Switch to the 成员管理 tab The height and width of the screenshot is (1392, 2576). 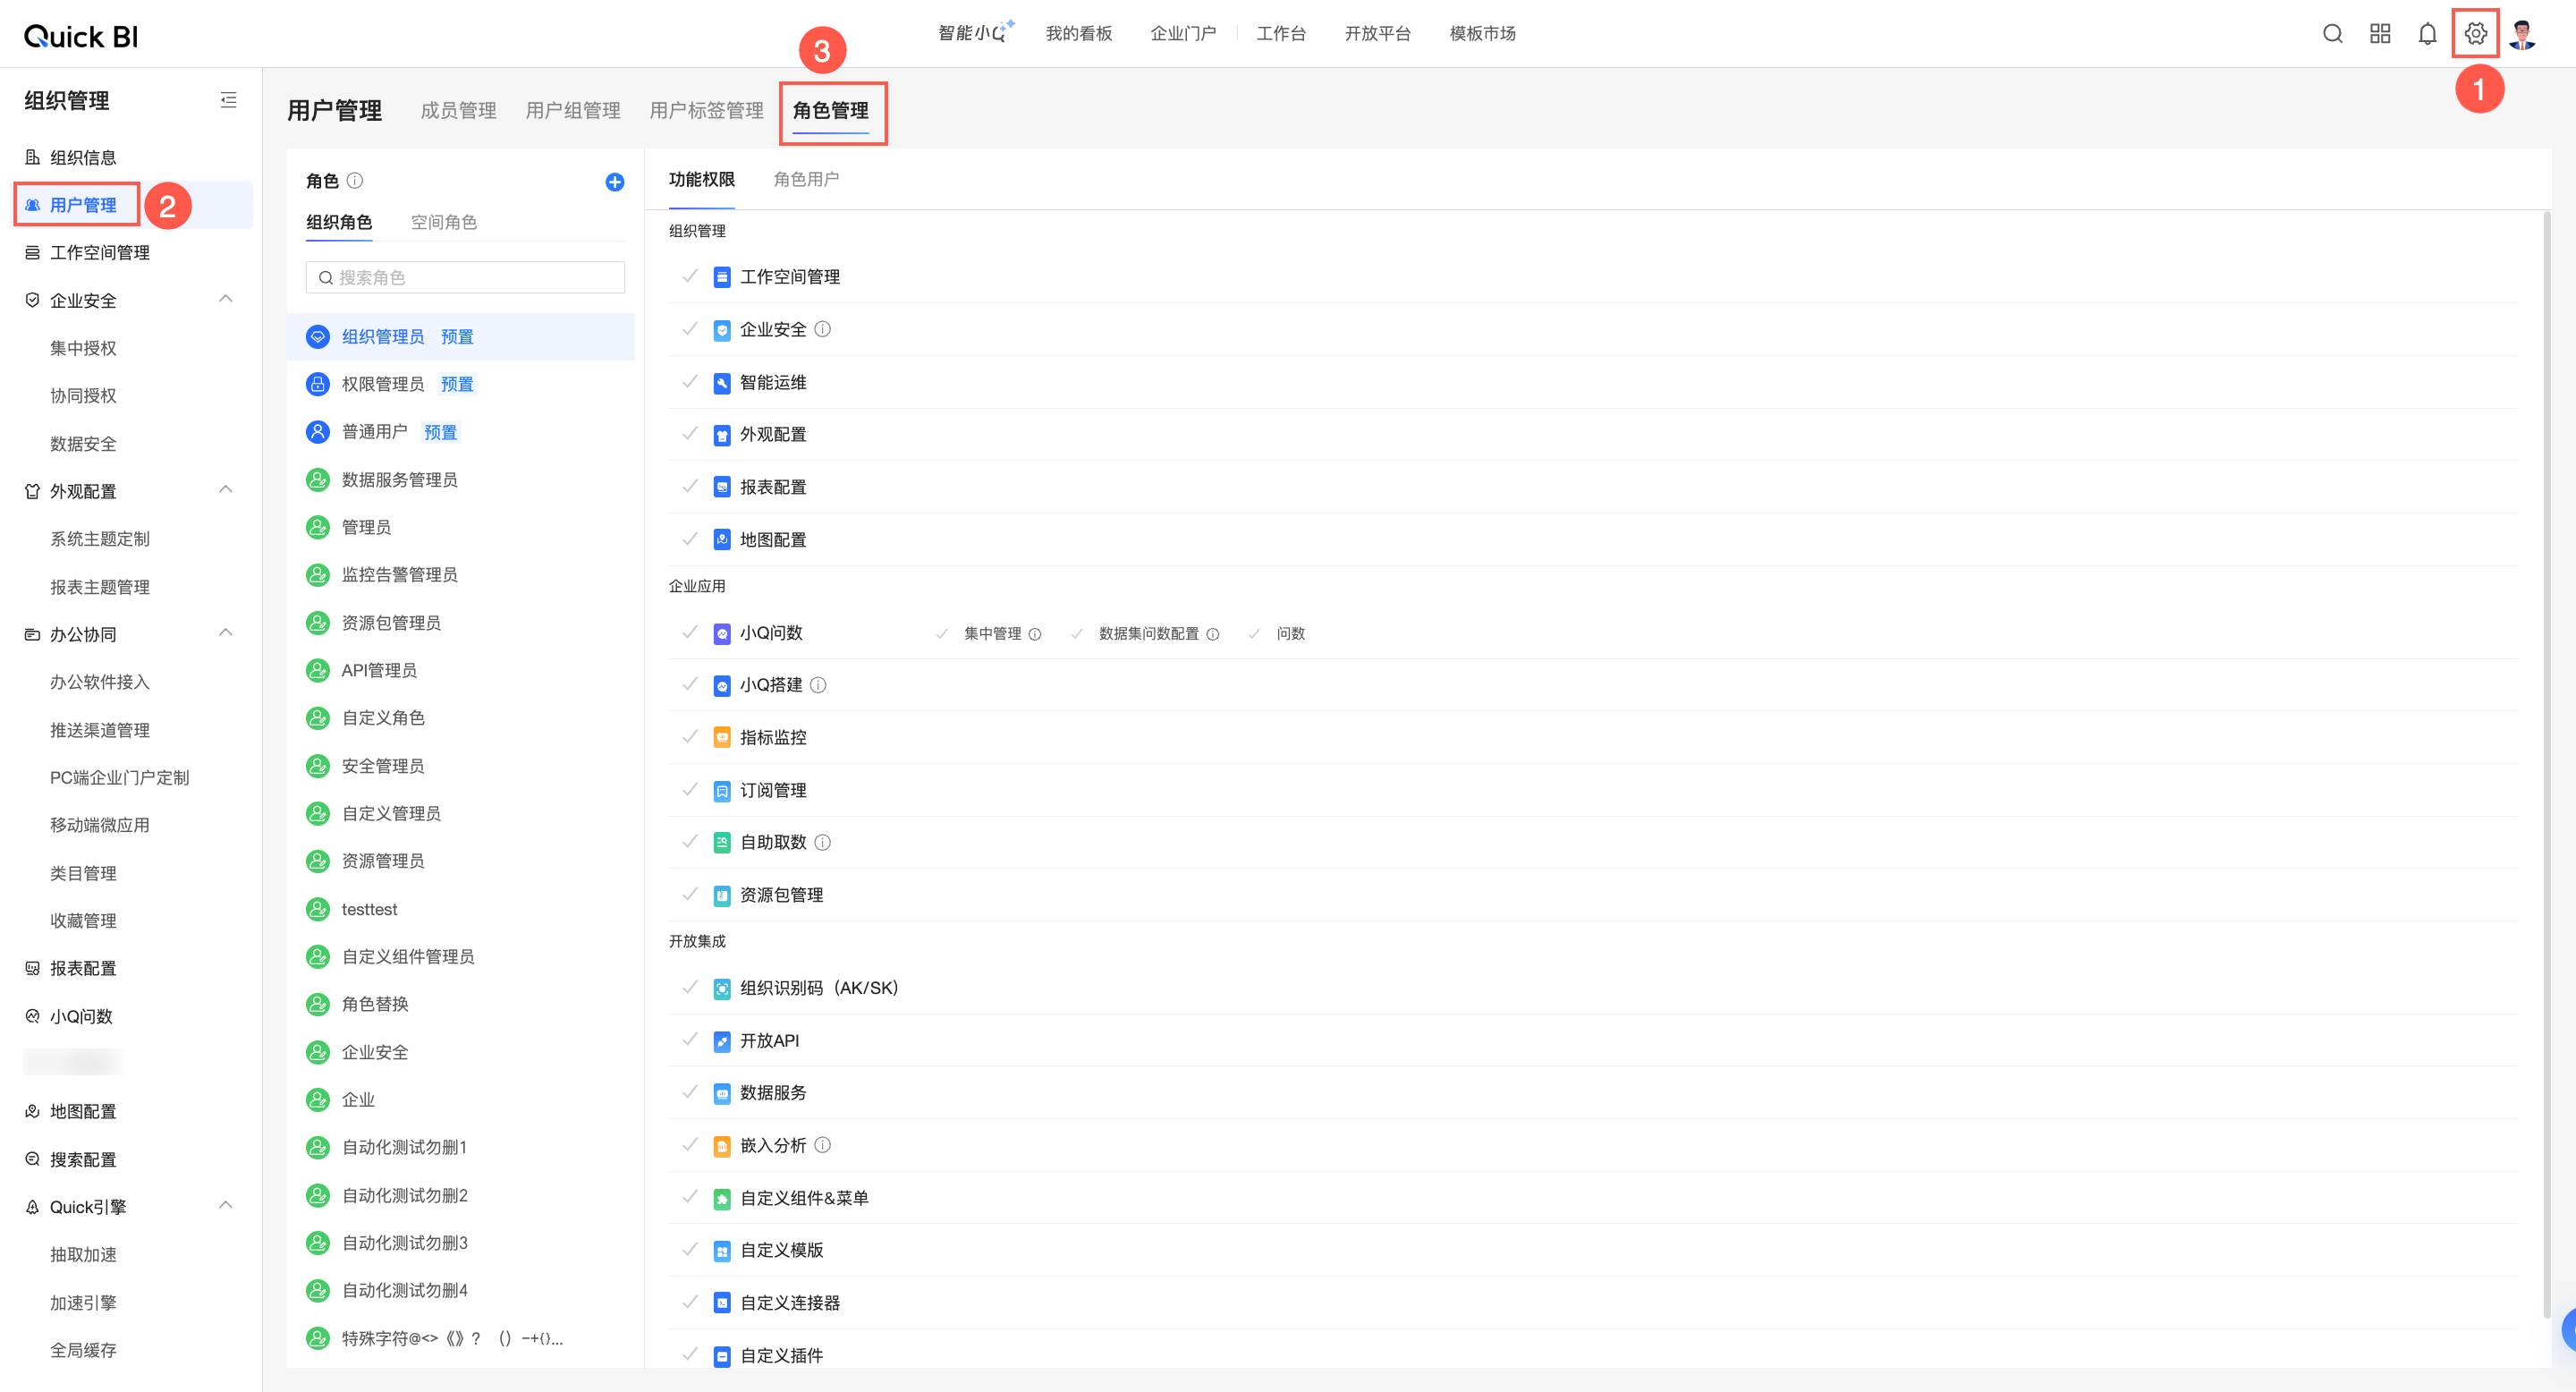point(458,111)
